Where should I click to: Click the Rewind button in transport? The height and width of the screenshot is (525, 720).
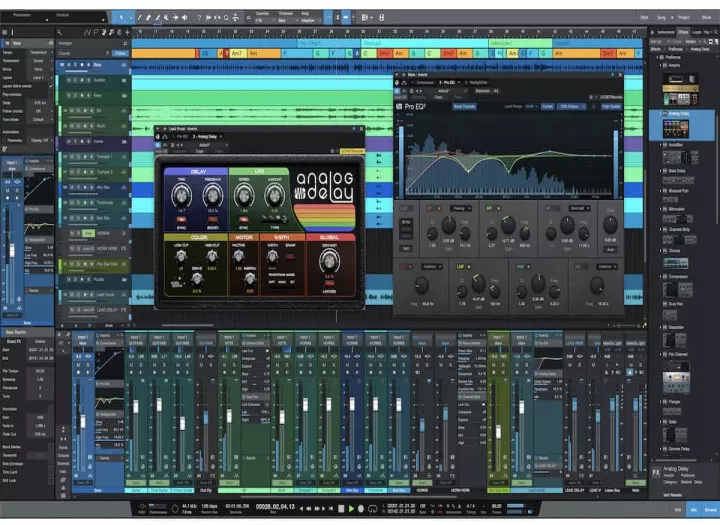tap(309, 508)
